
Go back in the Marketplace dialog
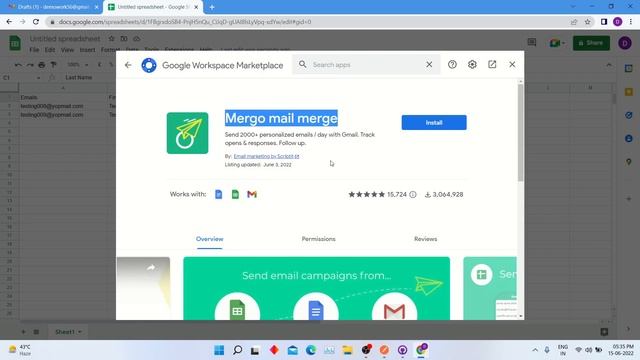128,65
